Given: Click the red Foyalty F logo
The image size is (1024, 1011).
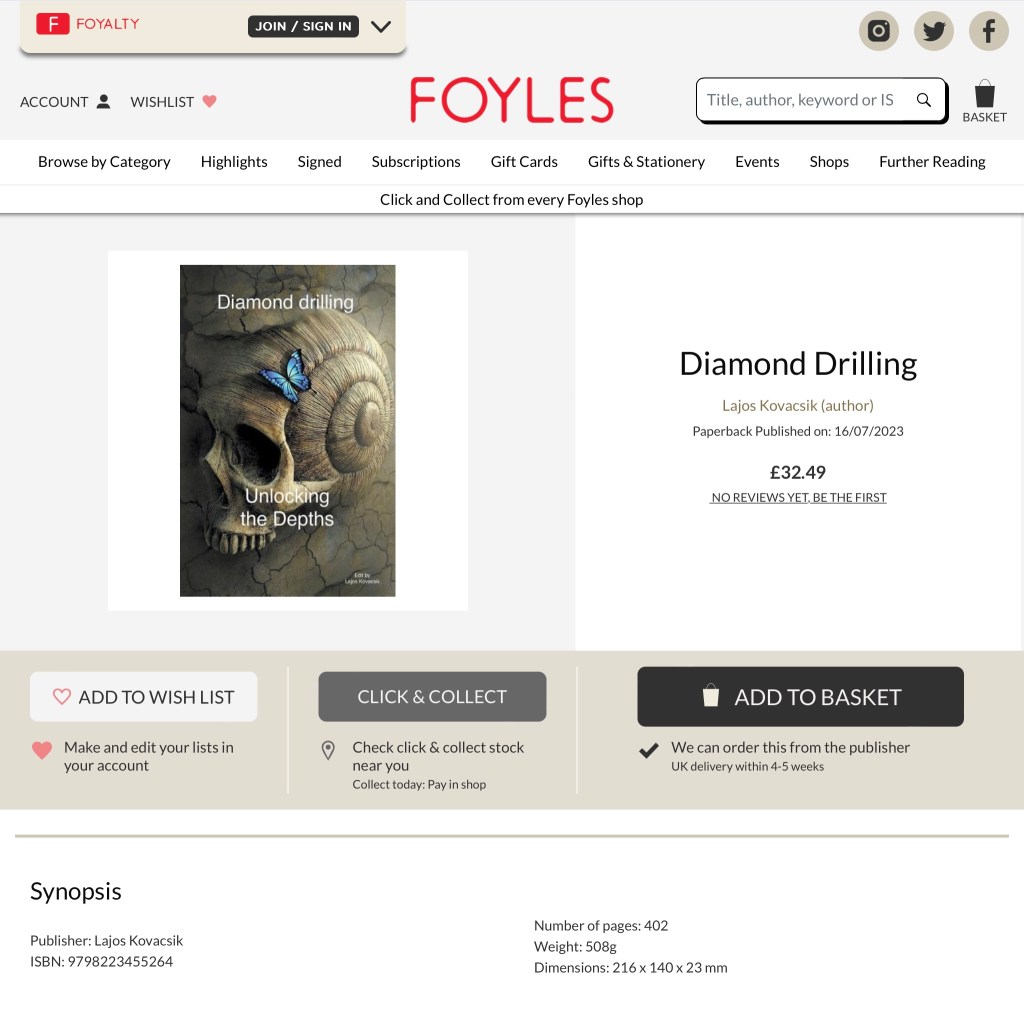Looking at the screenshot, I should point(53,24).
